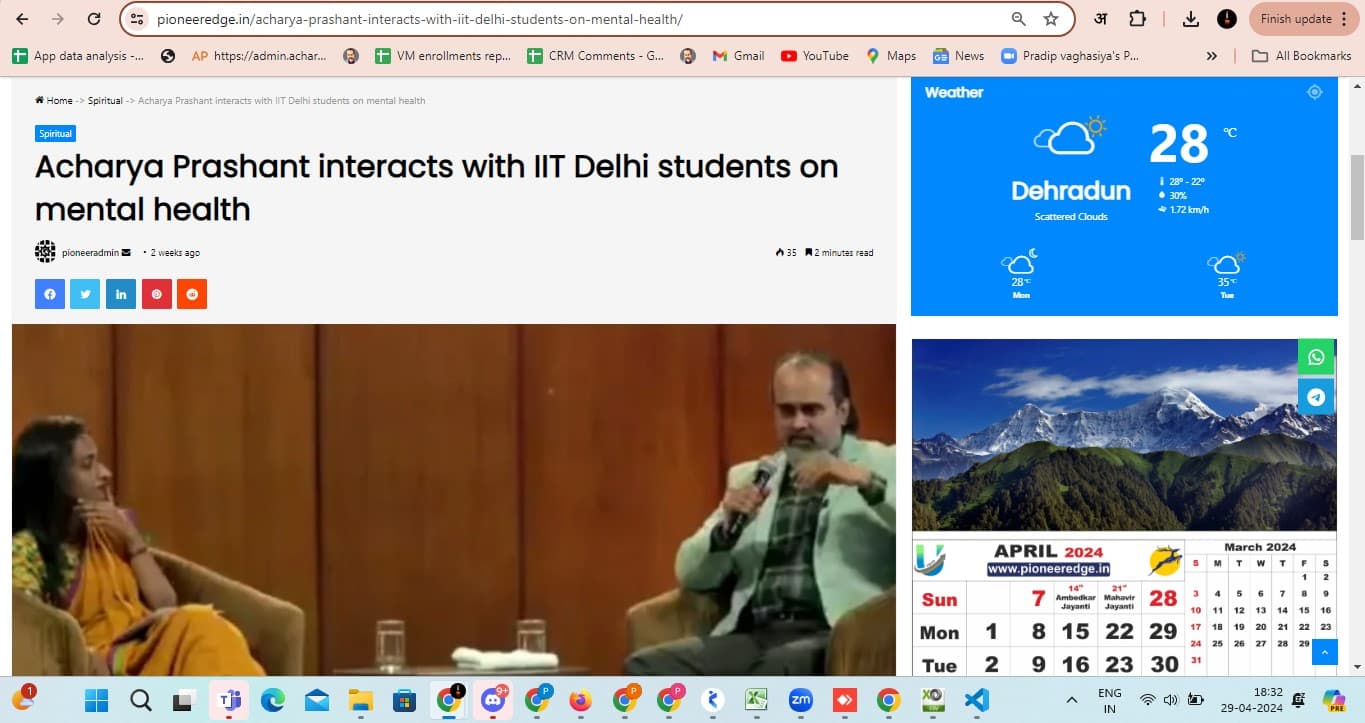Open the YouTube bookmark

tap(814, 56)
